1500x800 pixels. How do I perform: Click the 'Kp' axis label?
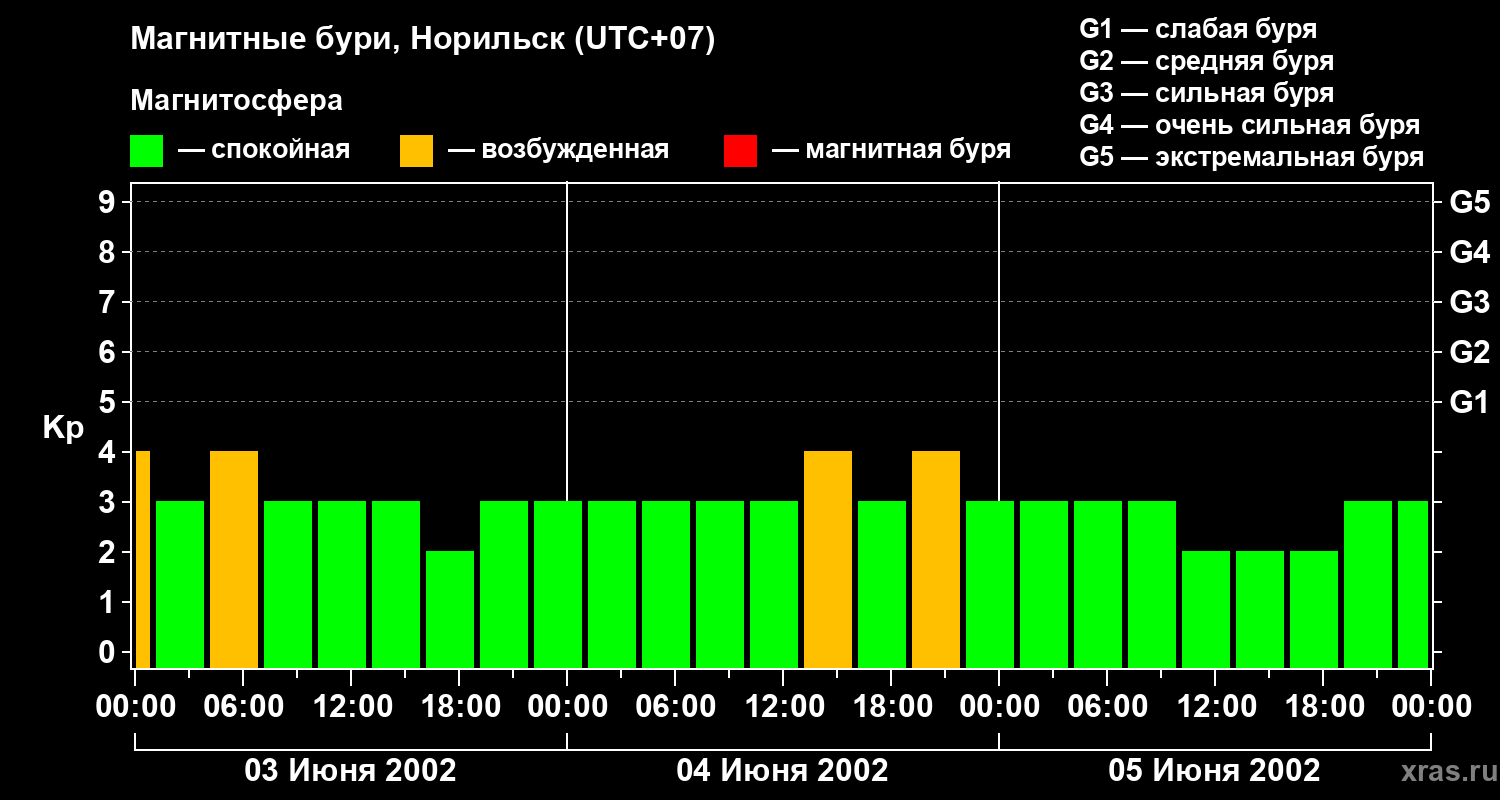click(x=63, y=427)
